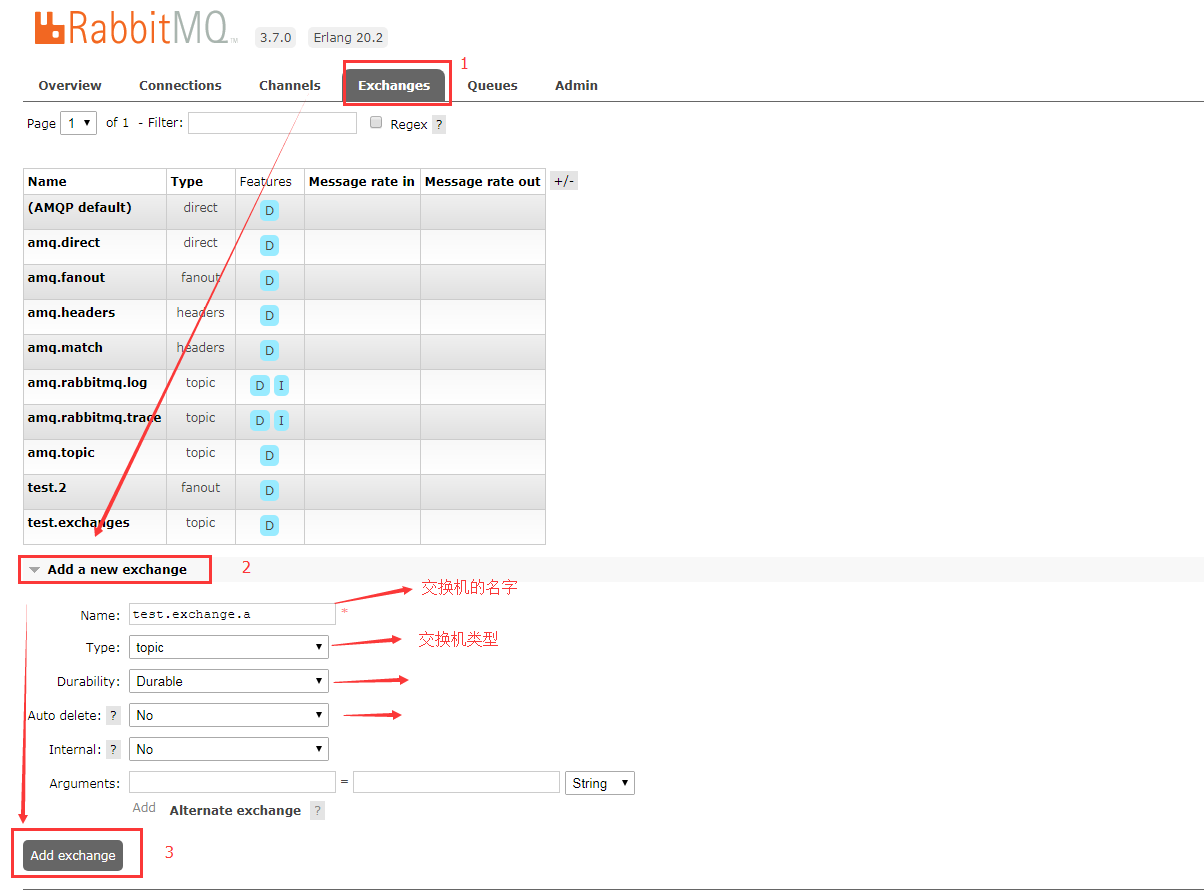Screen dimensions: 1204x892
Task: Open the amq.topic exchange
Action: 61,452
